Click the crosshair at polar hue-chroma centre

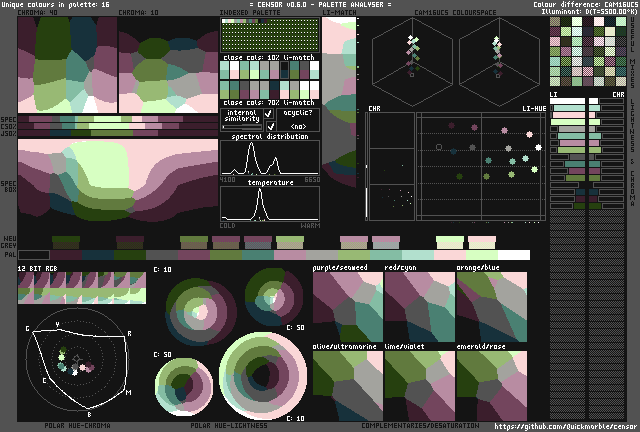coord(77,359)
